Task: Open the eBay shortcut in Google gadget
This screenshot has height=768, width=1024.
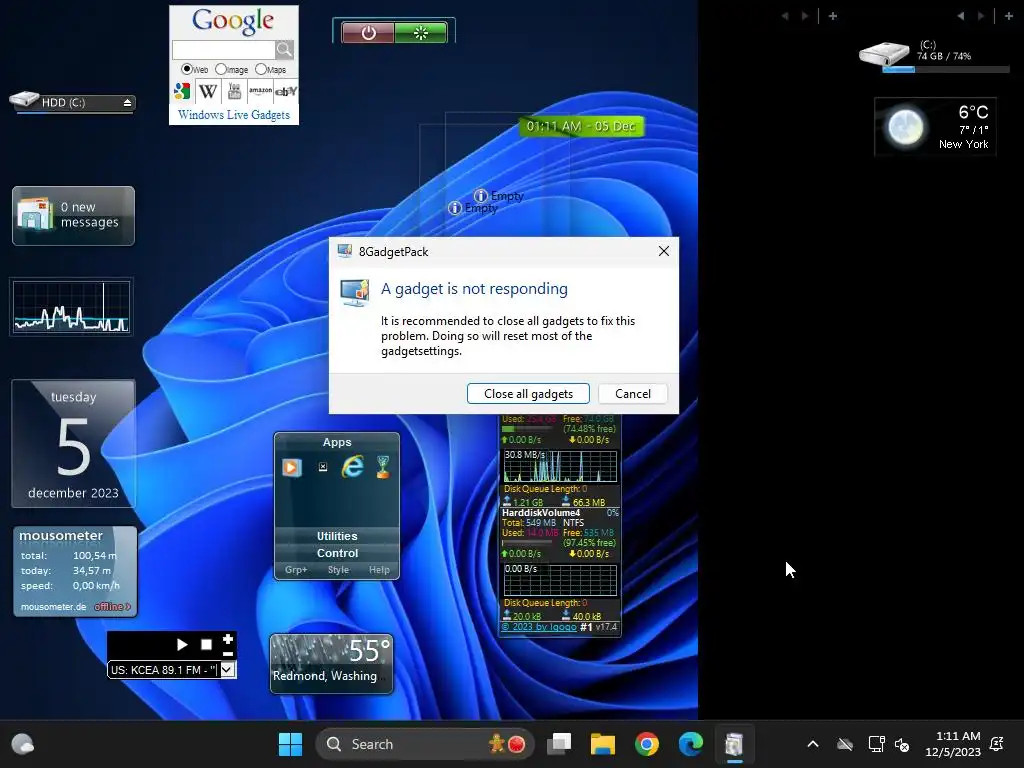Action: [x=286, y=91]
